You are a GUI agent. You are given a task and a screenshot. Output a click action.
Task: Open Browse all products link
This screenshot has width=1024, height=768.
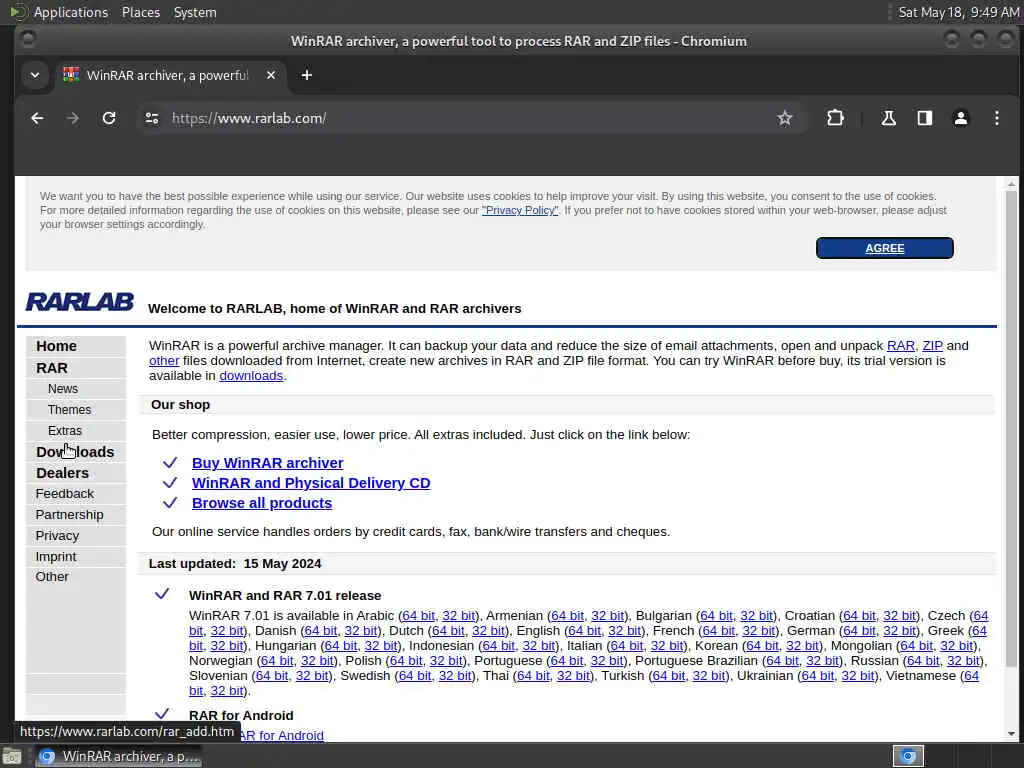point(262,503)
